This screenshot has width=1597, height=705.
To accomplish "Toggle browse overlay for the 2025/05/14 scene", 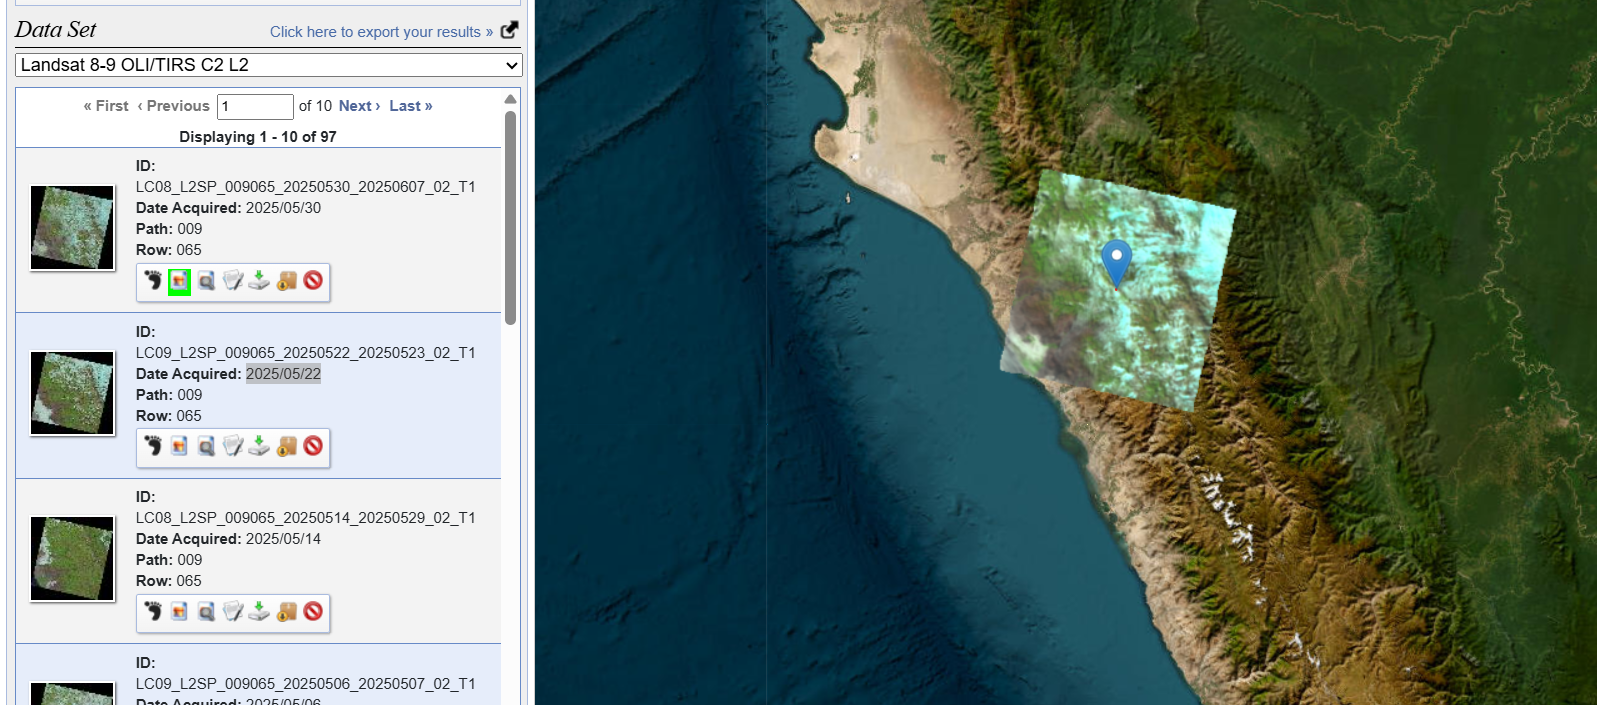I will pos(179,611).
